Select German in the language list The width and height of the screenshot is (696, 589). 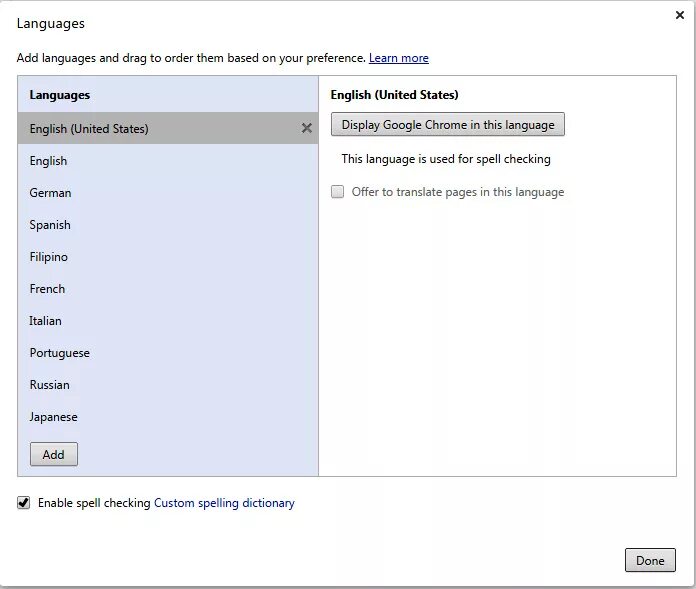coord(168,193)
